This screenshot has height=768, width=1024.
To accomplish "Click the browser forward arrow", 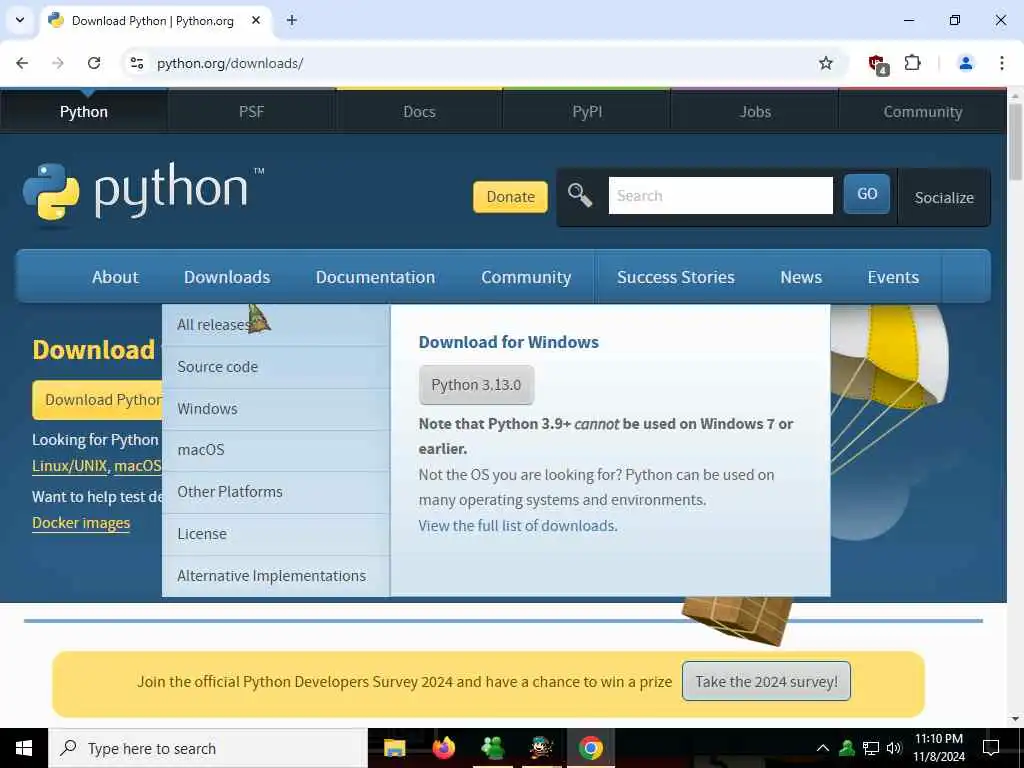I will point(58,63).
